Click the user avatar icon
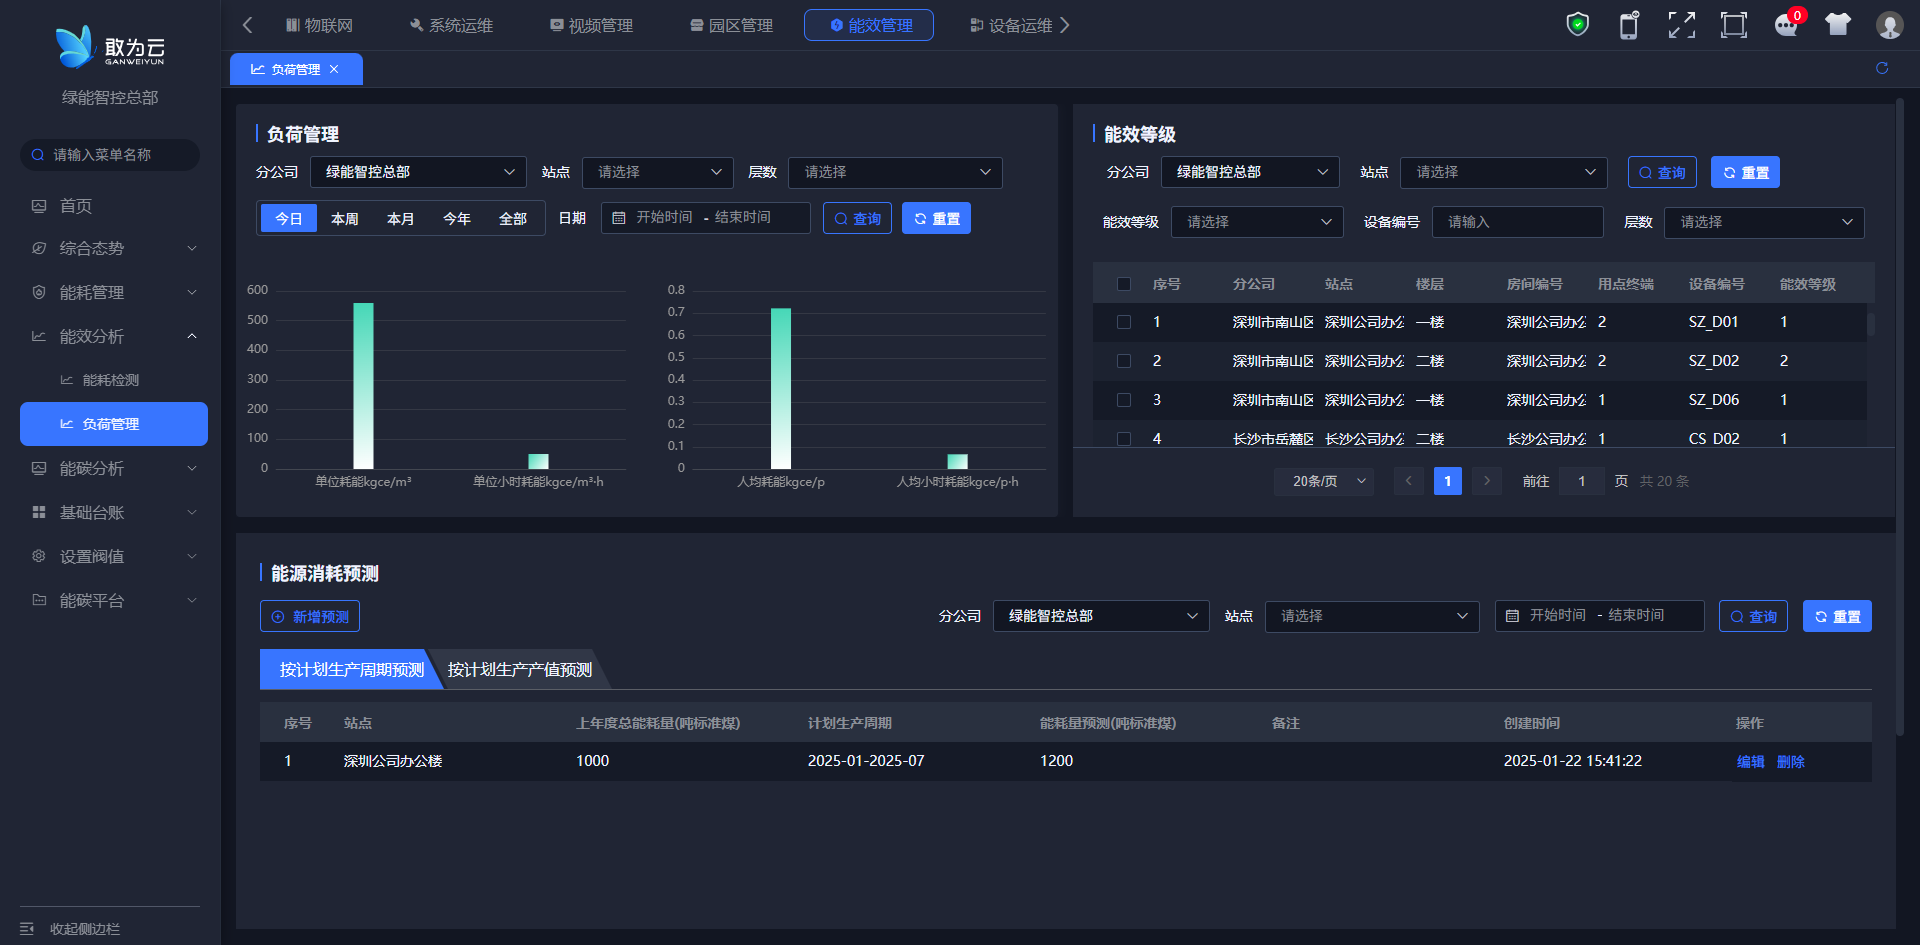Screen dimensions: 1920x945 pos(1889,25)
